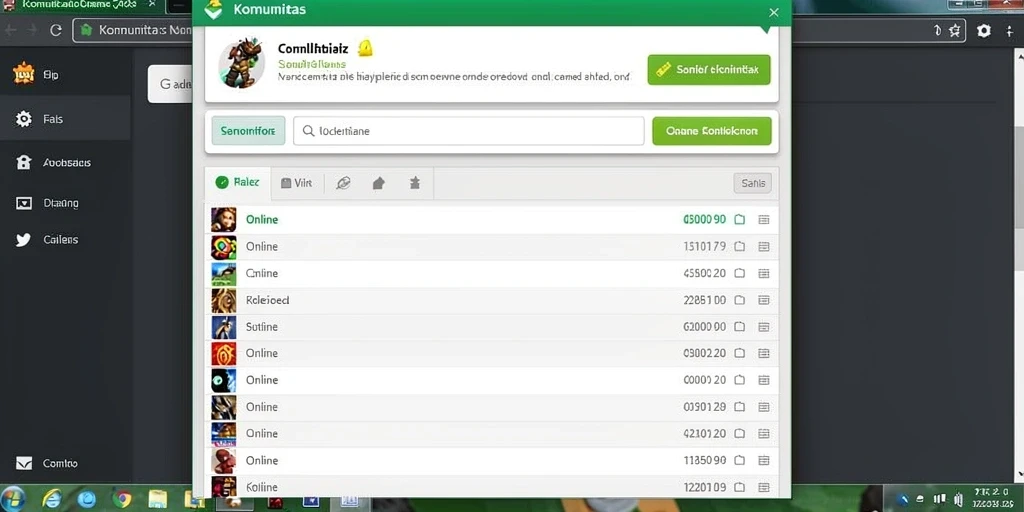The height and width of the screenshot is (512, 1024).
Task: Open the Sanis dropdown button
Action: click(x=752, y=184)
